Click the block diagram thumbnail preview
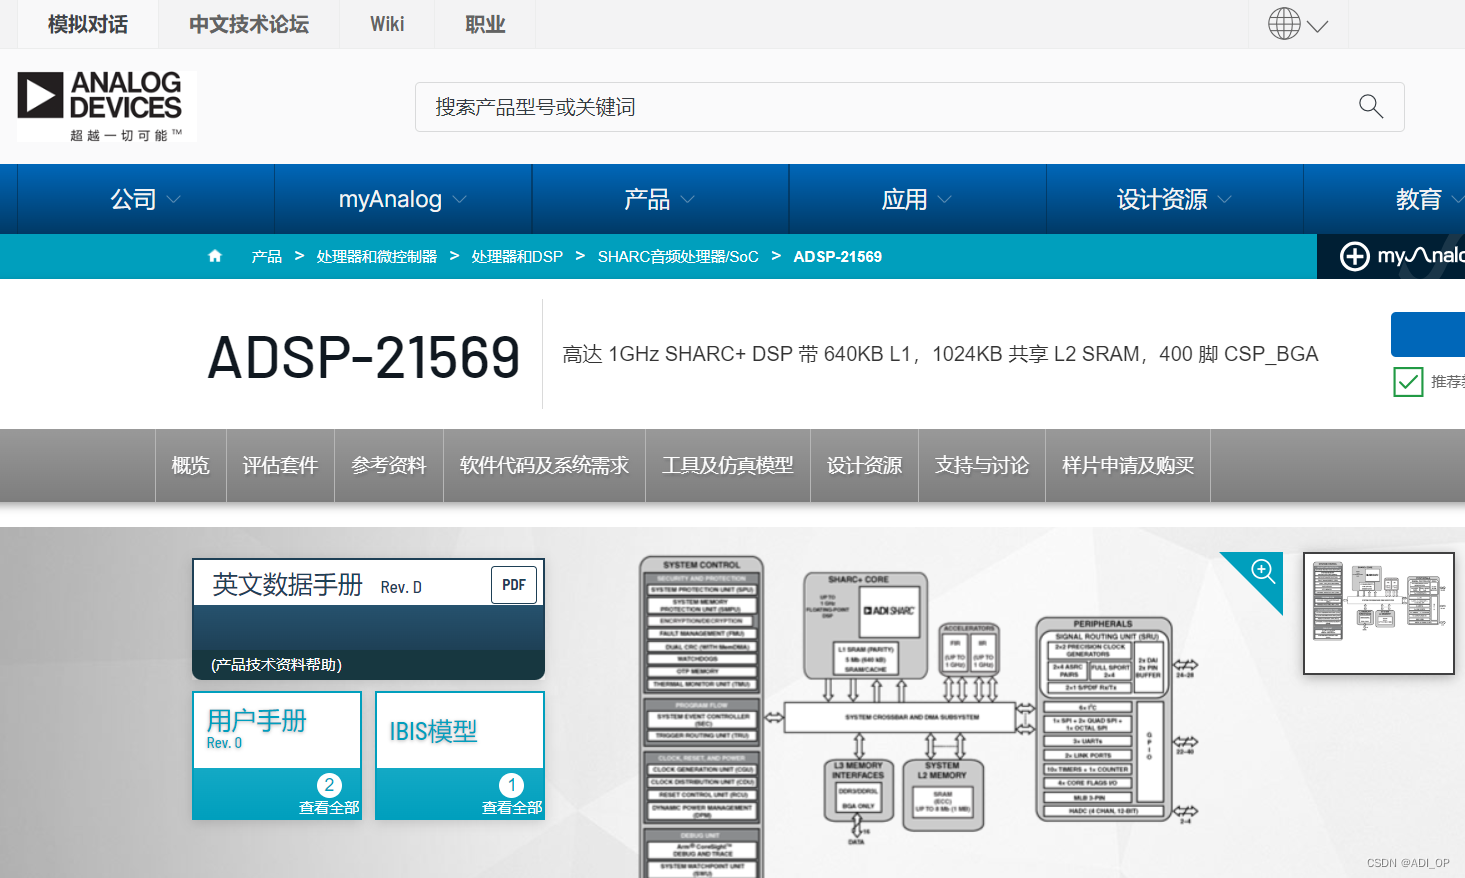The width and height of the screenshot is (1465, 878). pos(1378,613)
